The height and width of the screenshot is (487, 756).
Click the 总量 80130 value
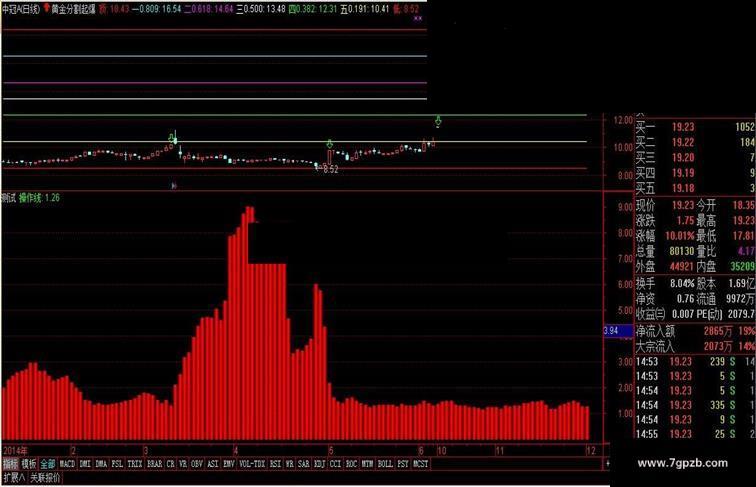(x=681, y=251)
